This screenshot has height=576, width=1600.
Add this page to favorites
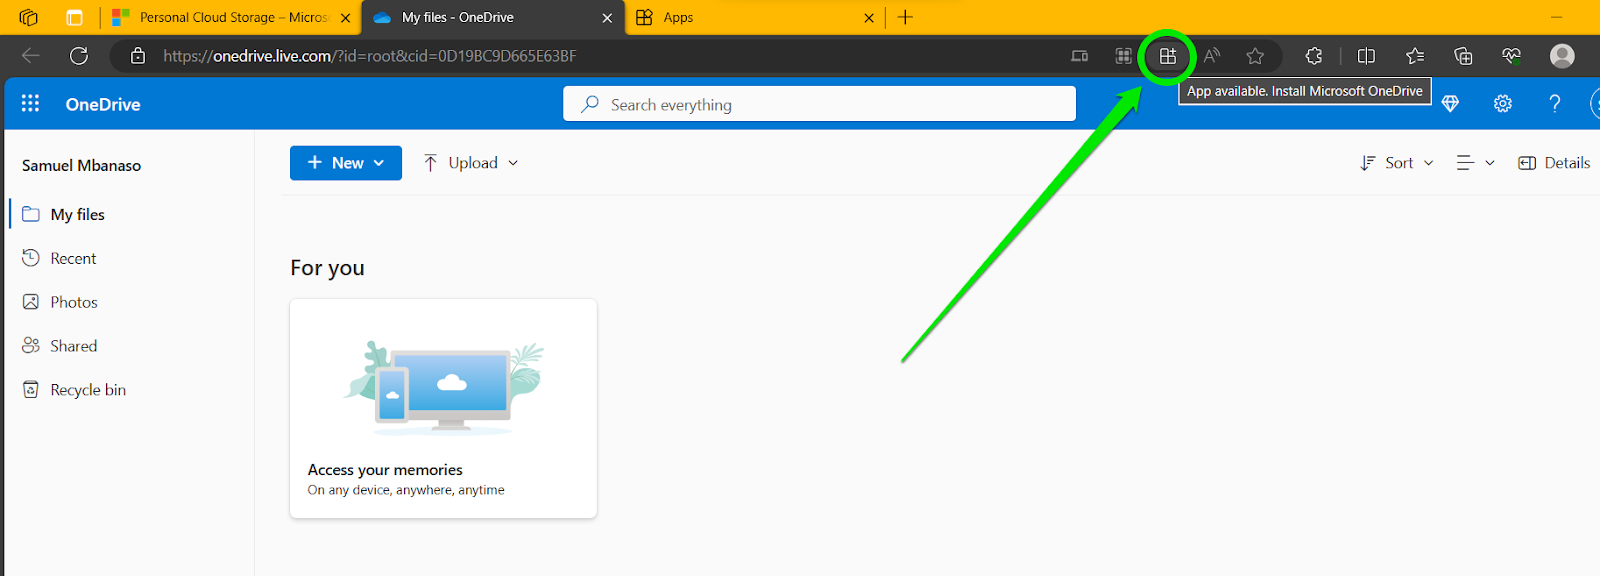click(x=1255, y=56)
